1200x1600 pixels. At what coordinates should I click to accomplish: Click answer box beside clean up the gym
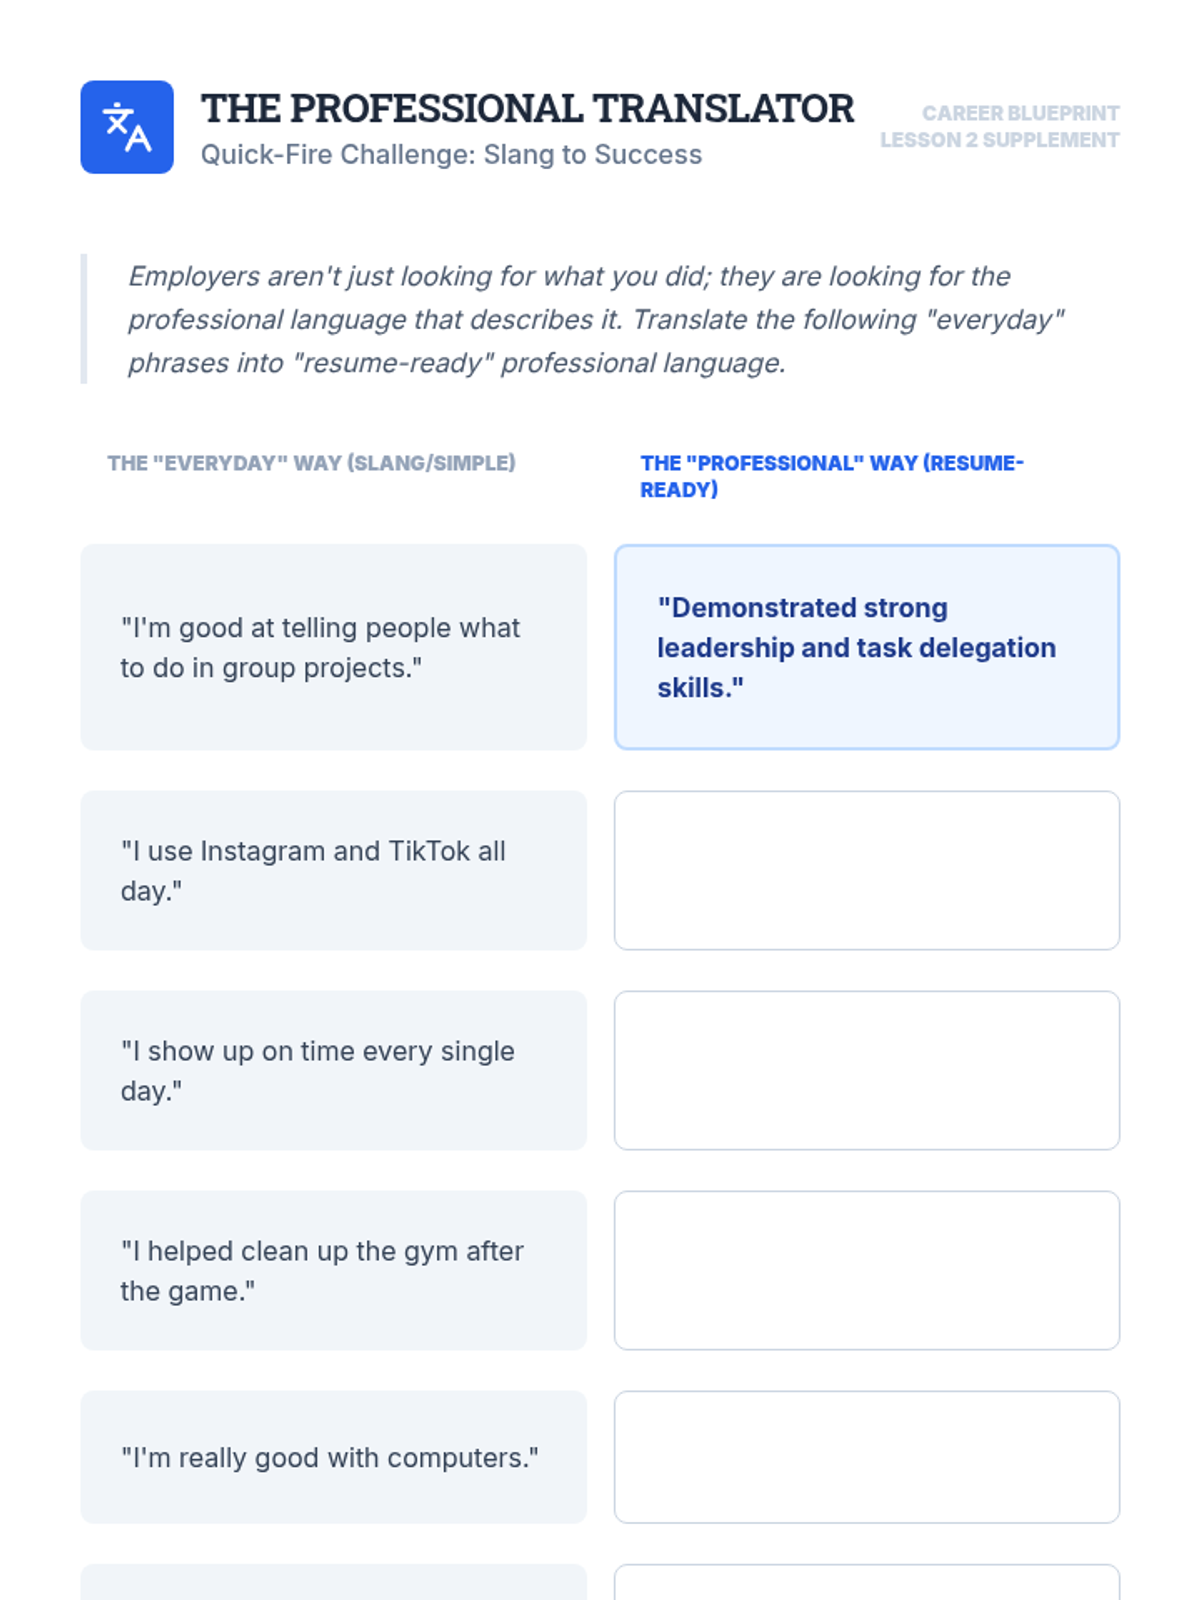866,1270
